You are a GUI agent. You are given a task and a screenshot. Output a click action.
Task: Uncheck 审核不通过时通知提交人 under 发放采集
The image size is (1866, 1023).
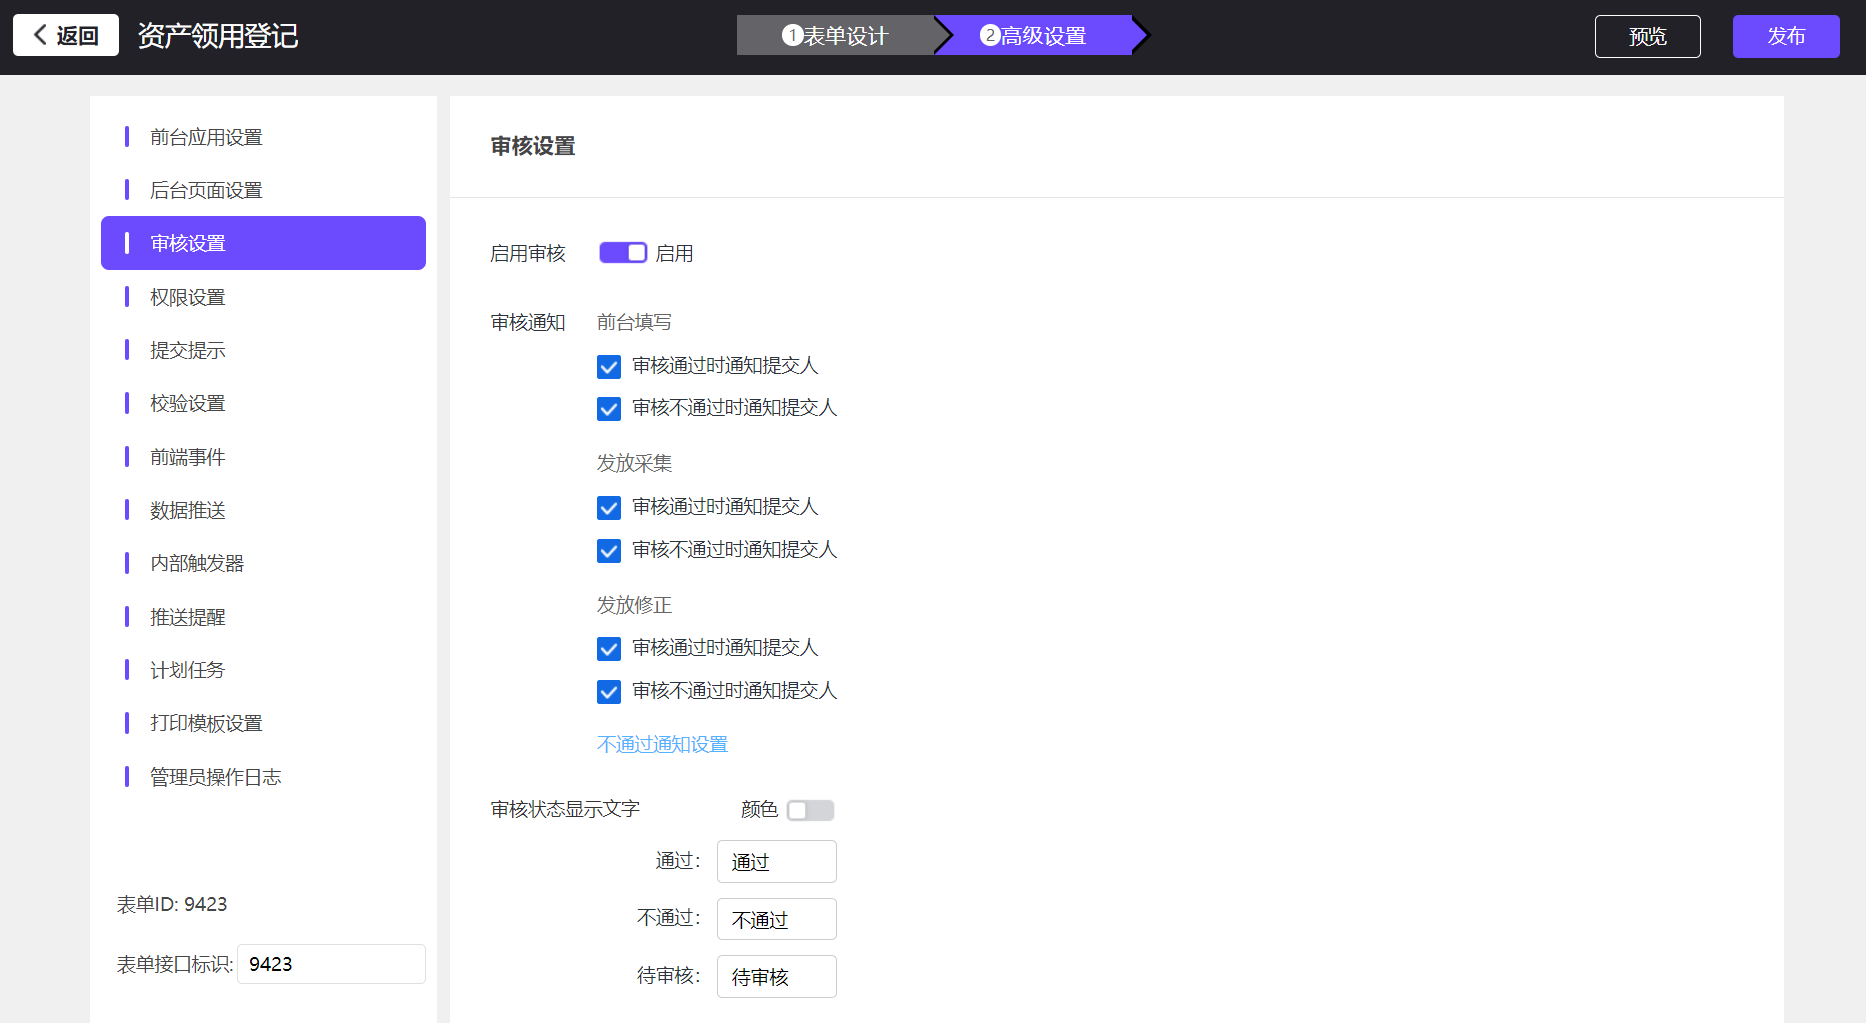point(609,551)
